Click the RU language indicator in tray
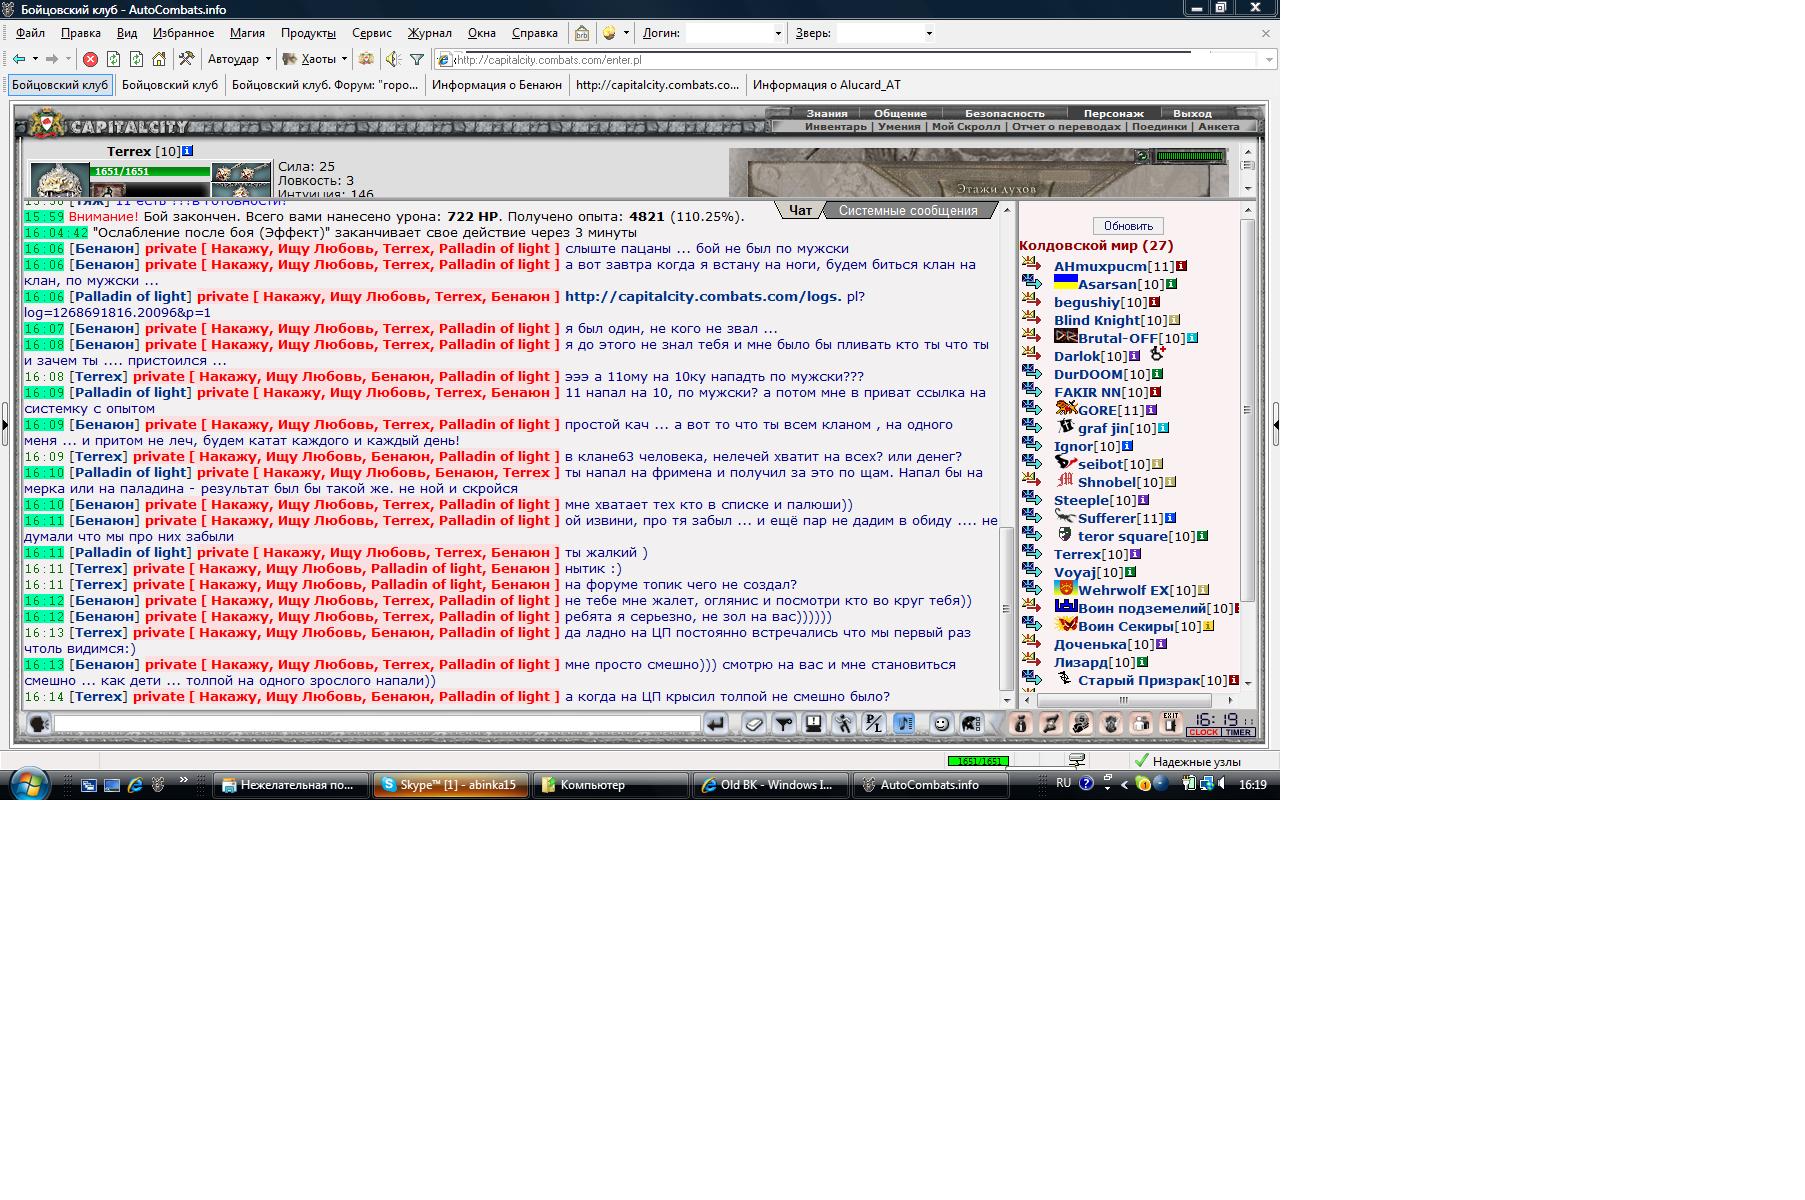 coord(1063,784)
